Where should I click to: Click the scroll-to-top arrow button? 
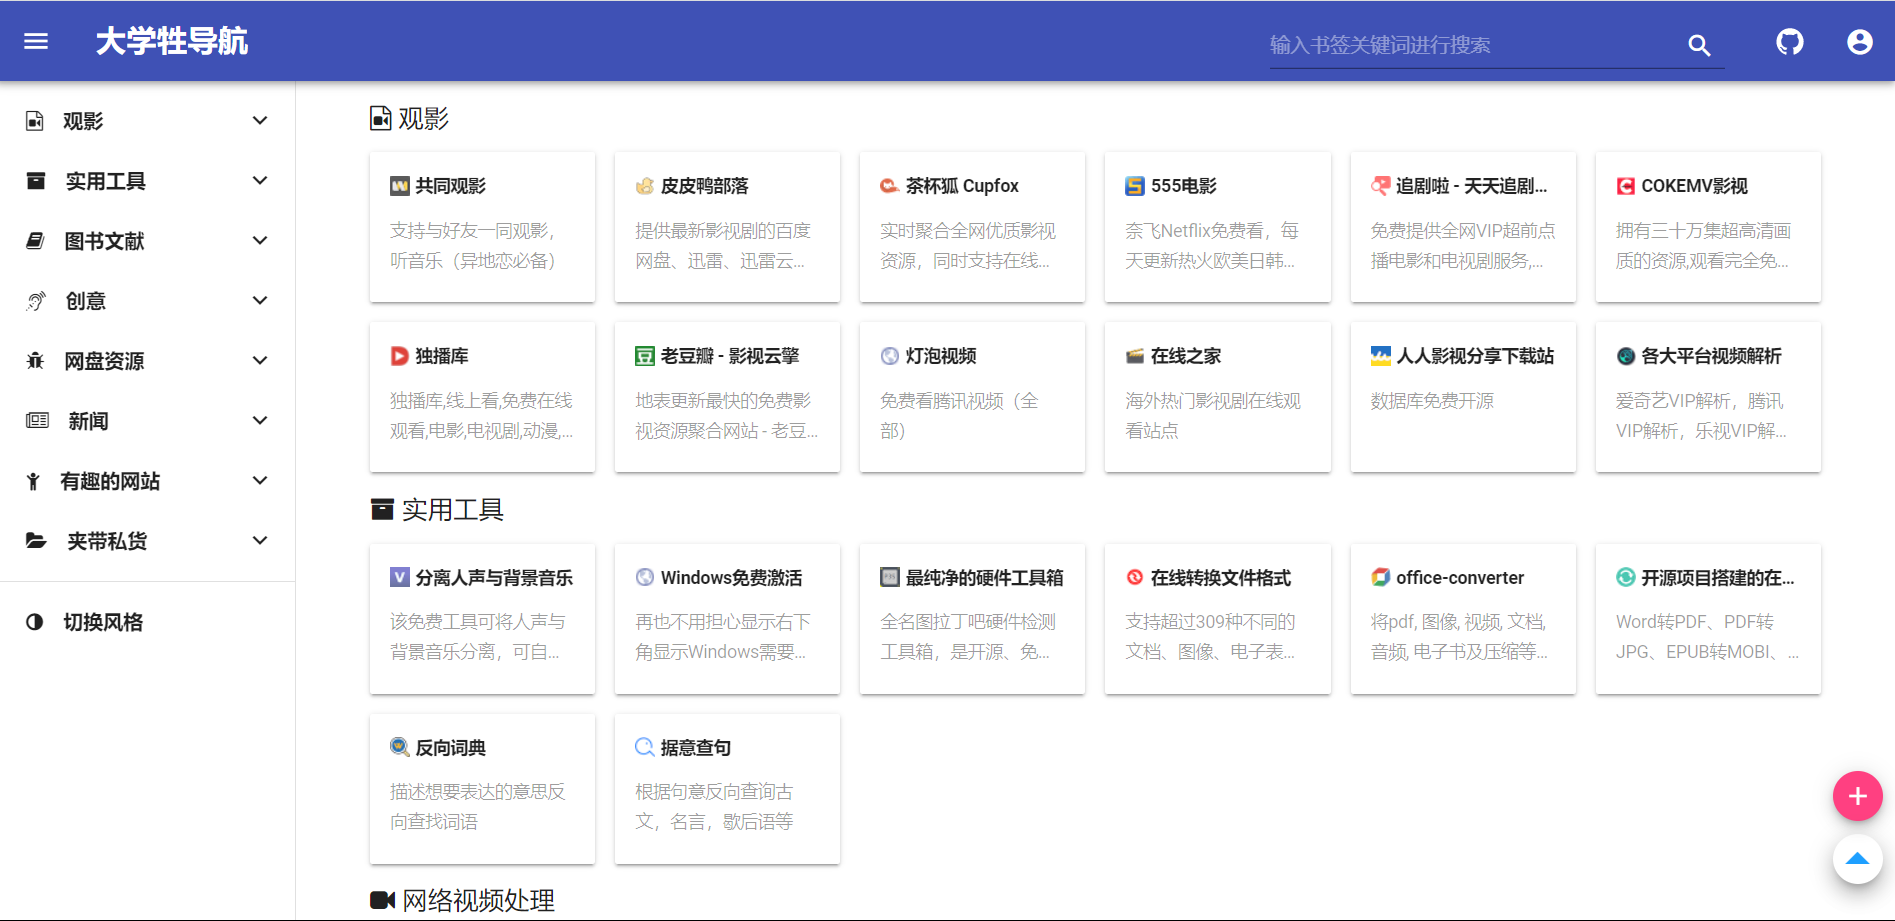coord(1857,859)
